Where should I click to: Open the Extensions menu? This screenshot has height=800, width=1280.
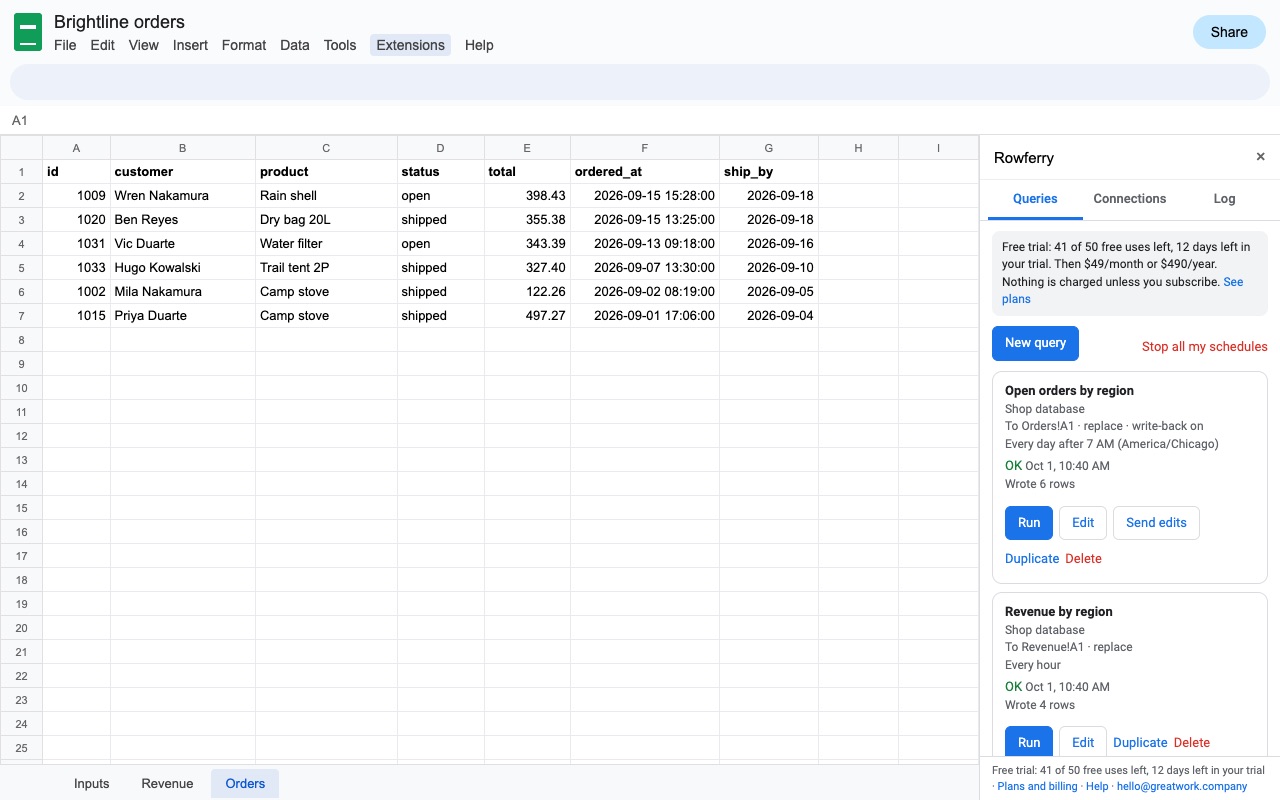(x=410, y=45)
